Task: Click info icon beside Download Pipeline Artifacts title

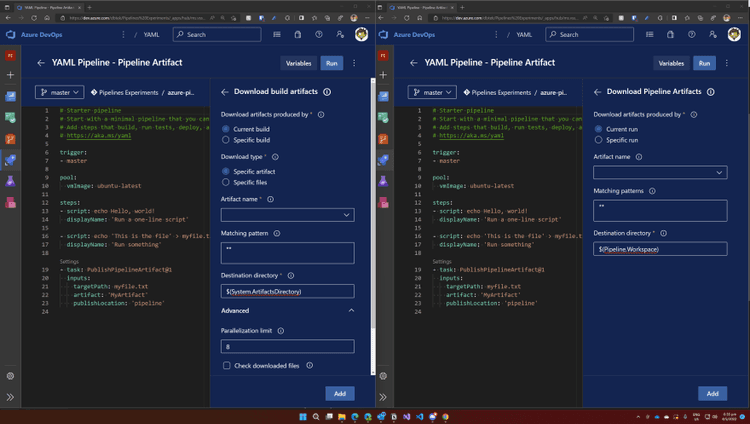Action: (710, 91)
